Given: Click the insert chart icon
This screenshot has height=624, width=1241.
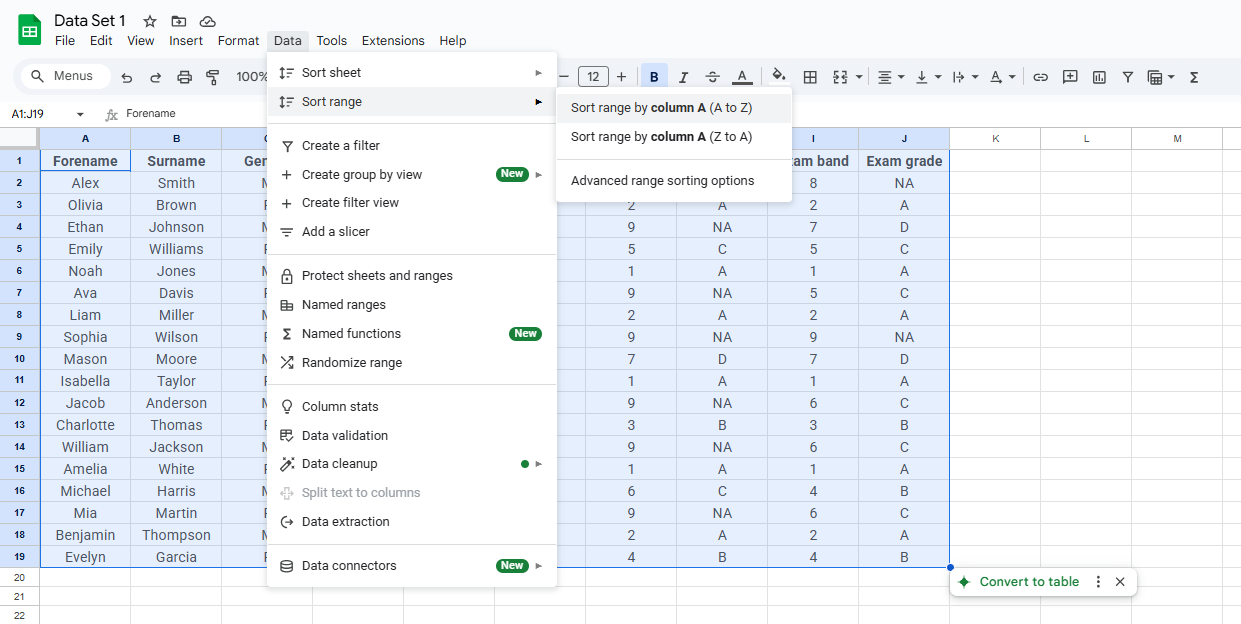Looking at the screenshot, I should (1099, 77).
